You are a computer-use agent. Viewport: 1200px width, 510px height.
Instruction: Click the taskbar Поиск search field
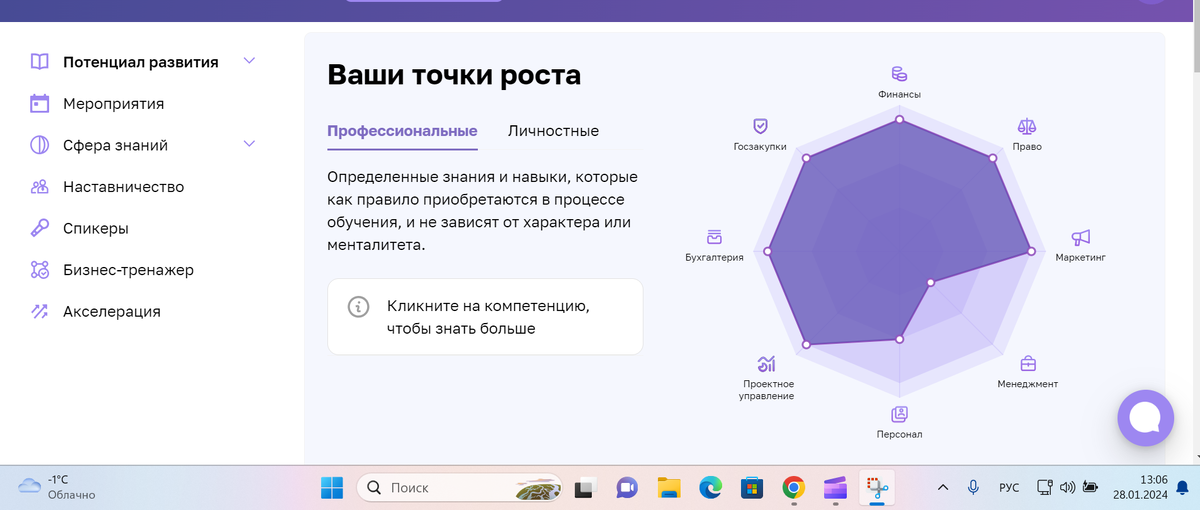click(x=459, y=488)
